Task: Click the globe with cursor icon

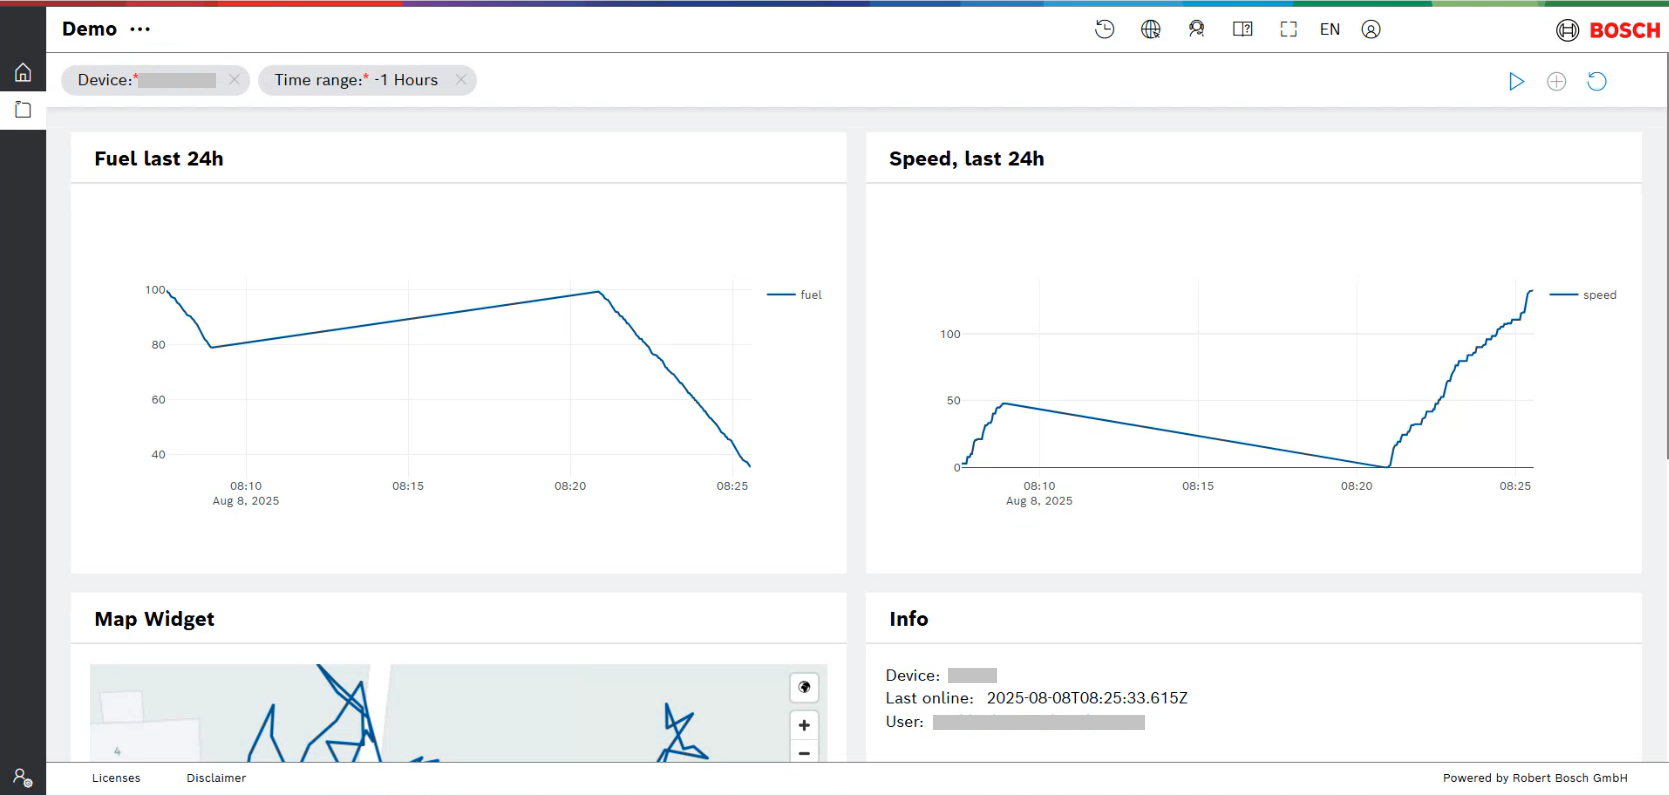Action: pyautogui.click(x=1150, y=29)
